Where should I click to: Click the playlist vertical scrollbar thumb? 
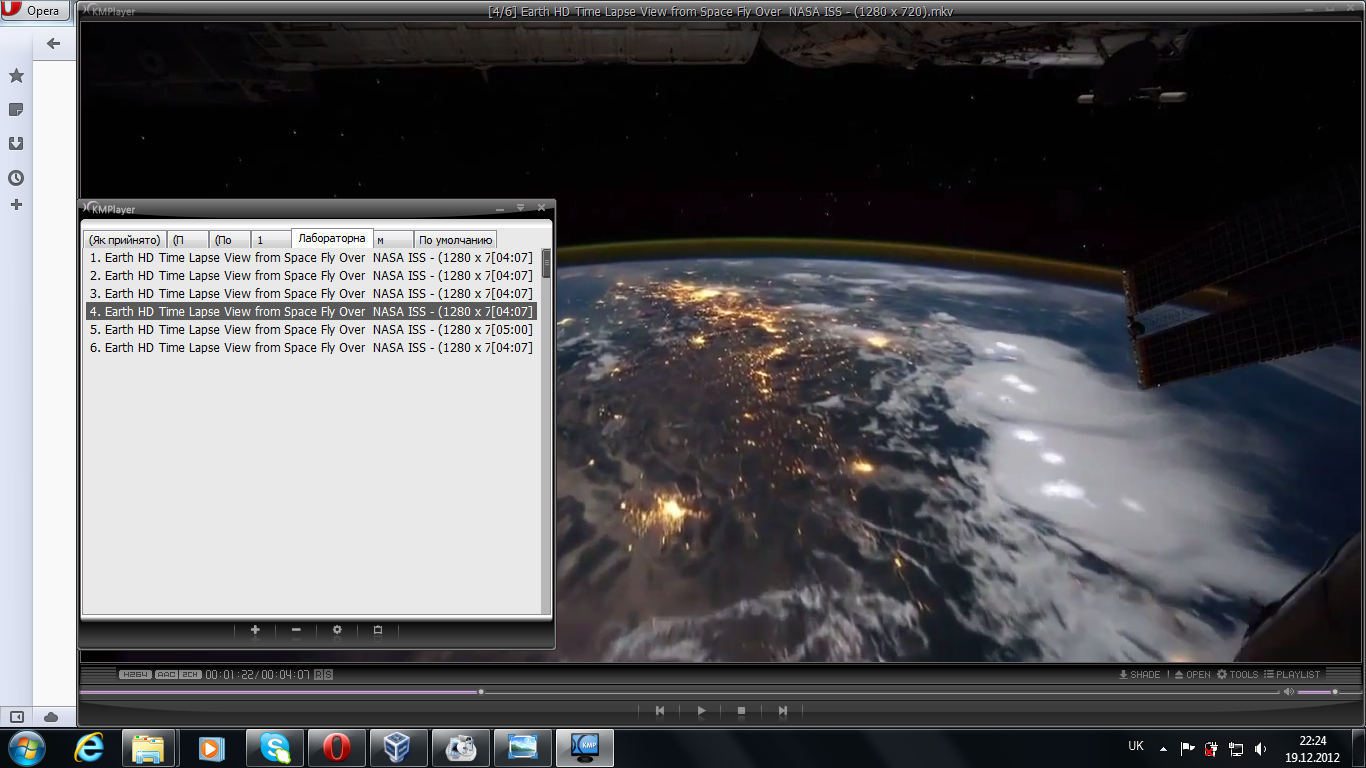pyautogui.click(x=546, y=263)
